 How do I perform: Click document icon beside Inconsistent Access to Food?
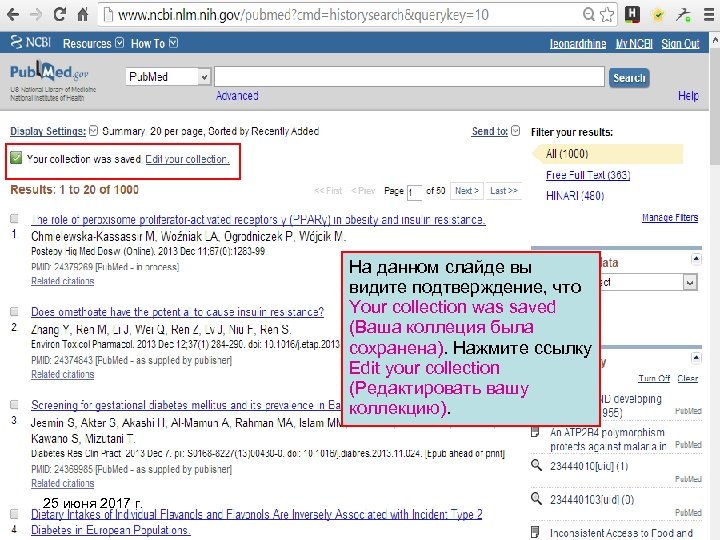pyautogui.click(x=535, y=532)
